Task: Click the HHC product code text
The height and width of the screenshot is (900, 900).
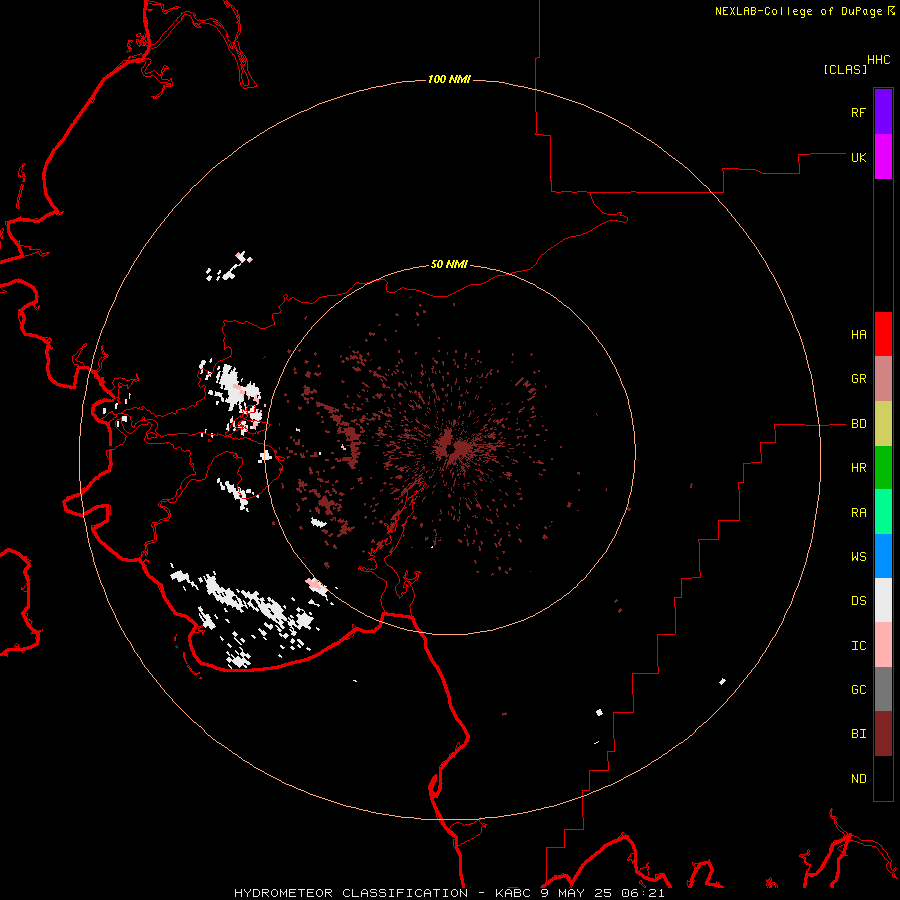Action: [878, 60]
